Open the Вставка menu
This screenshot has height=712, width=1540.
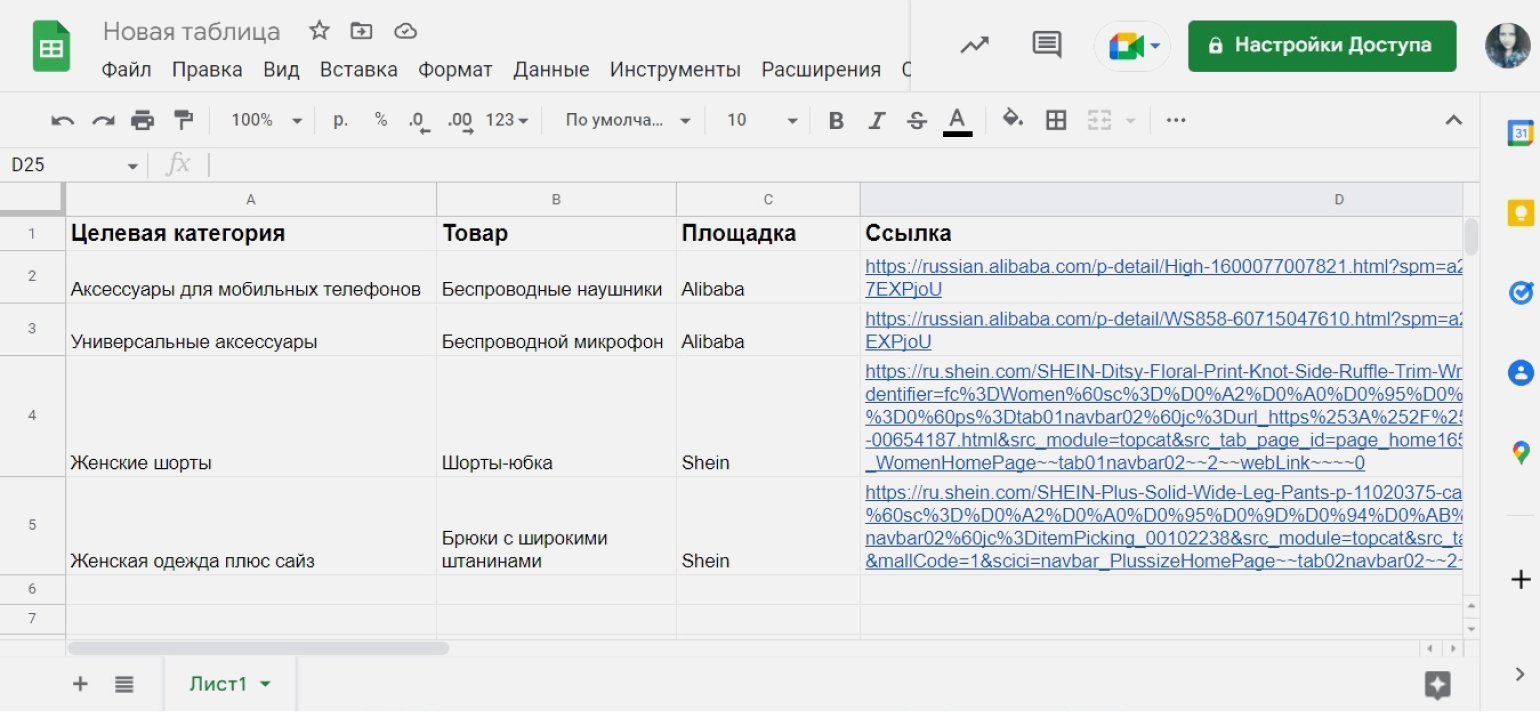(x=359, y=69)
